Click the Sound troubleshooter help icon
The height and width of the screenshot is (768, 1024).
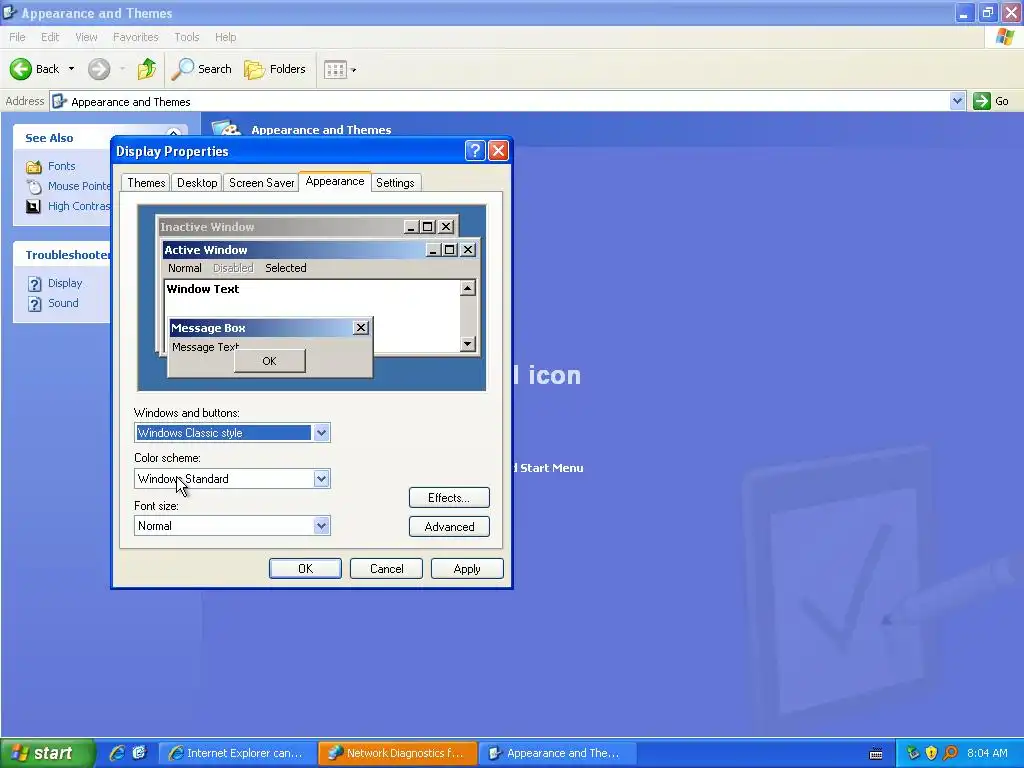click(x=35, y=304)
